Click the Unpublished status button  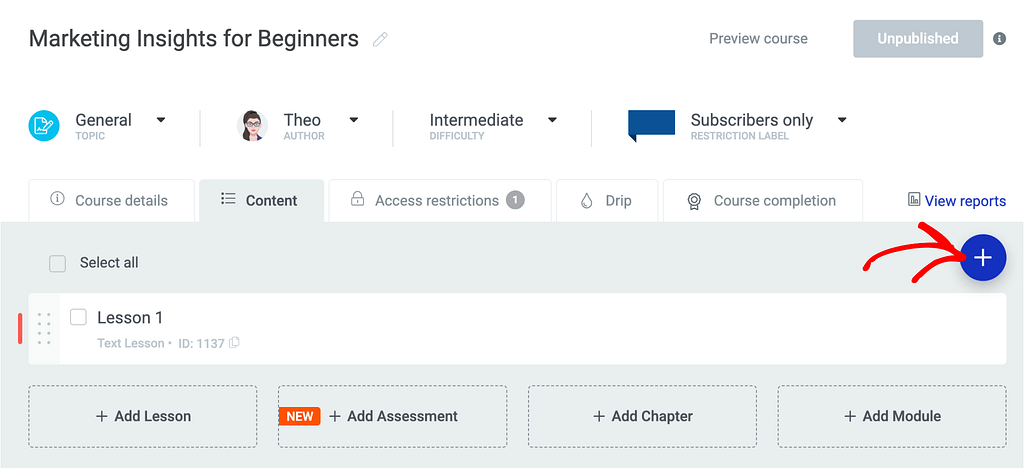(x=918, y=39)
